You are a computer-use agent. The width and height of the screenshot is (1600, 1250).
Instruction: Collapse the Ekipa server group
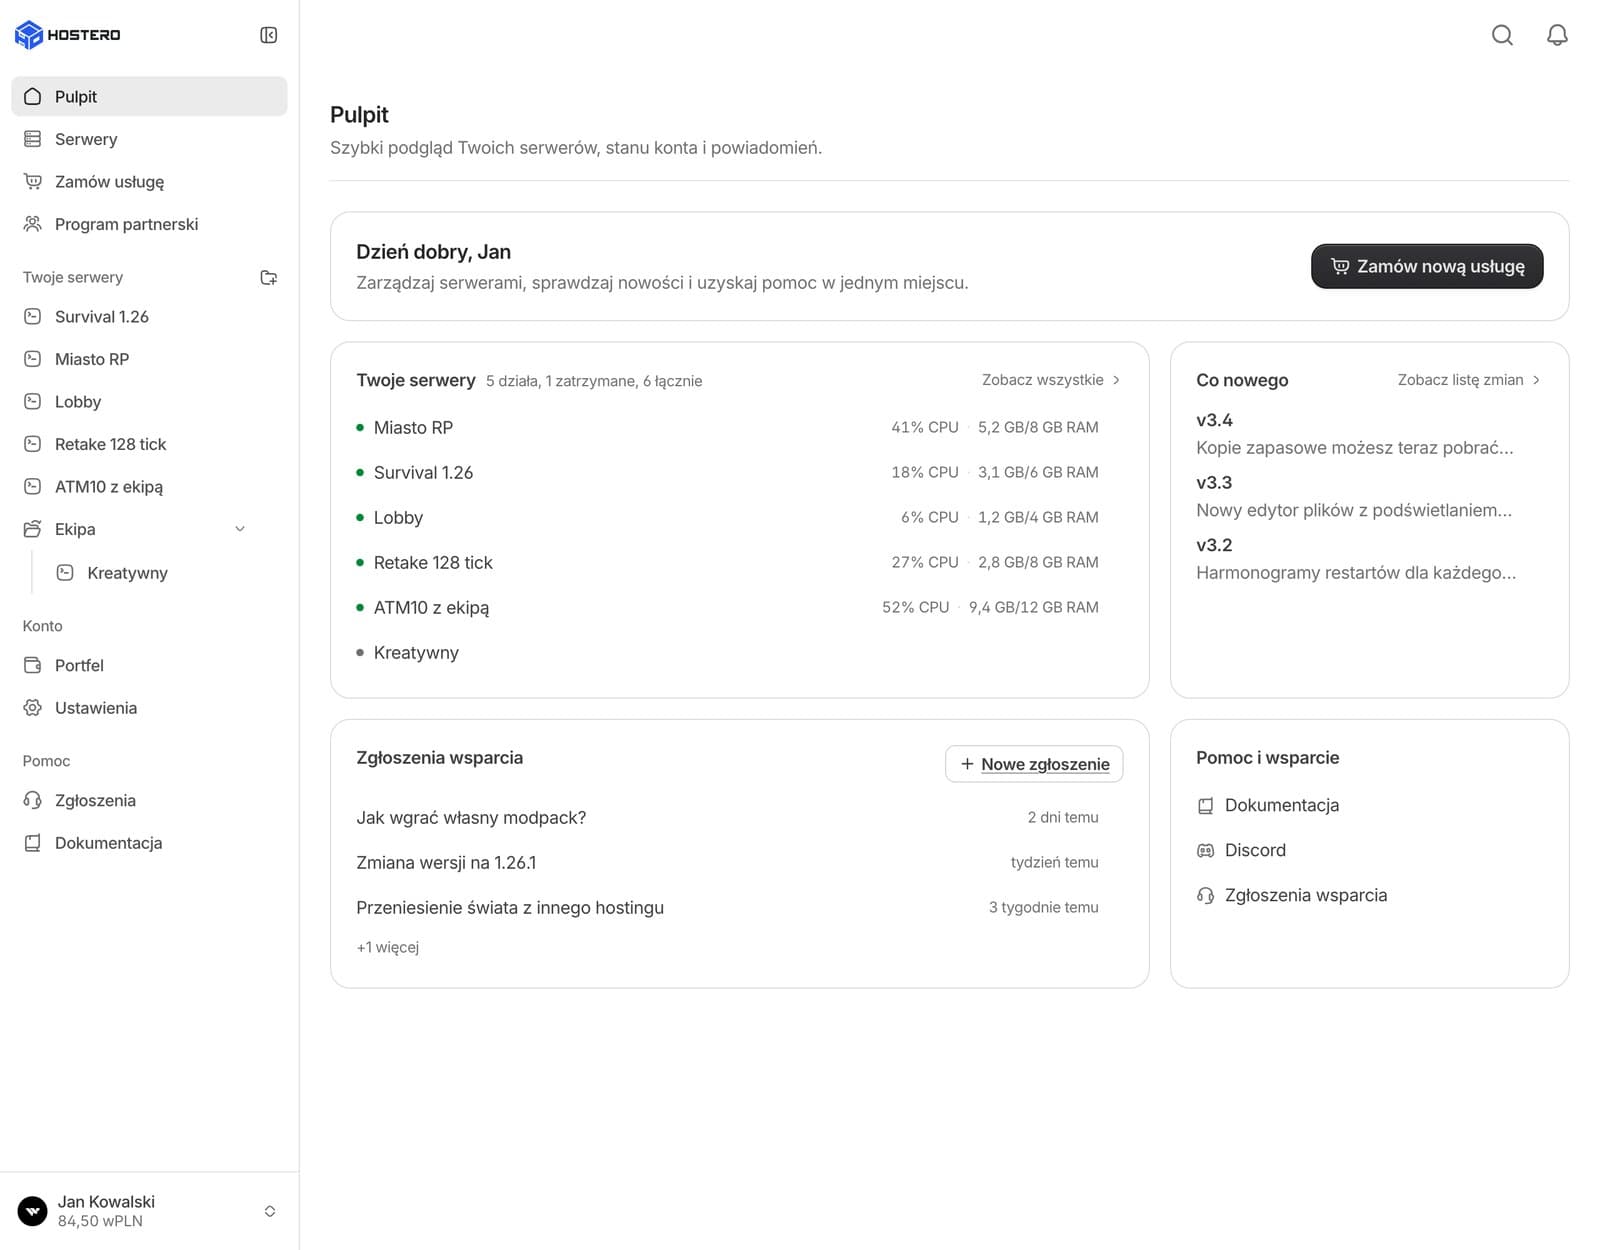tap(239, 529)
